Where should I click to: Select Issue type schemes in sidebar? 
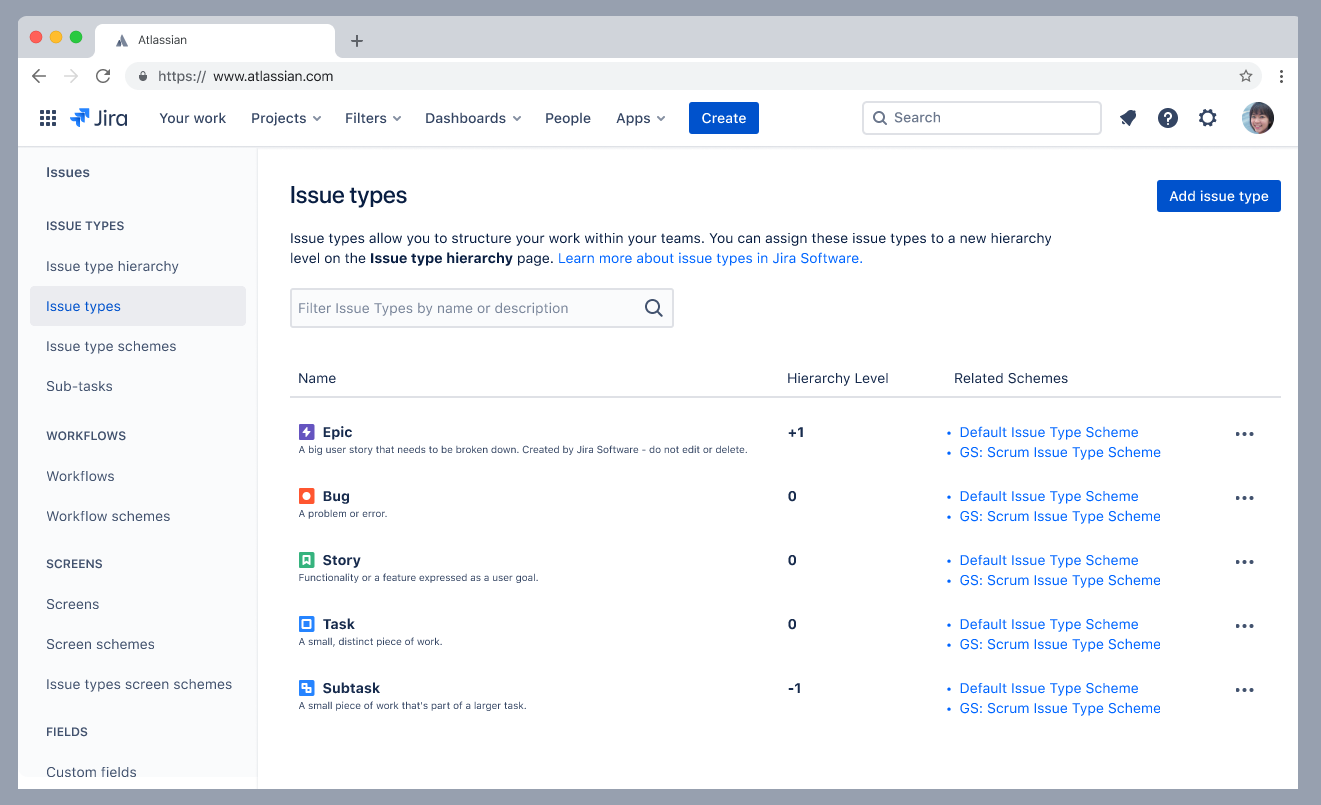pos(111,346)
